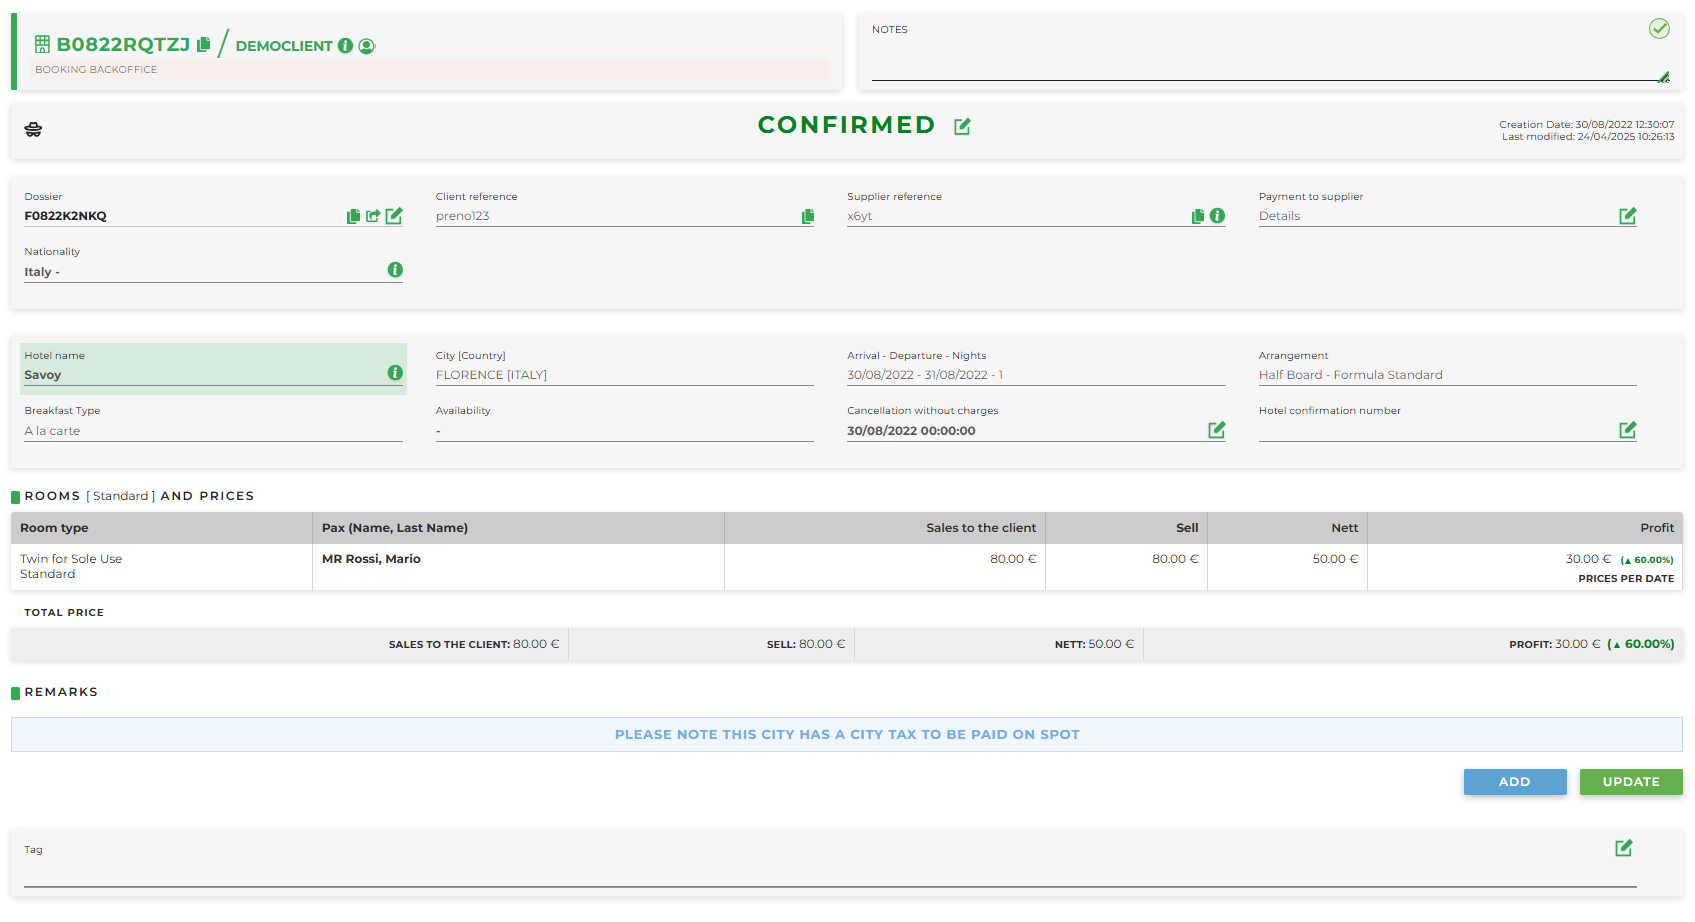Click the incognito agent icon
This screenshot has height=922, width=1695.
[x=33, y=130]
